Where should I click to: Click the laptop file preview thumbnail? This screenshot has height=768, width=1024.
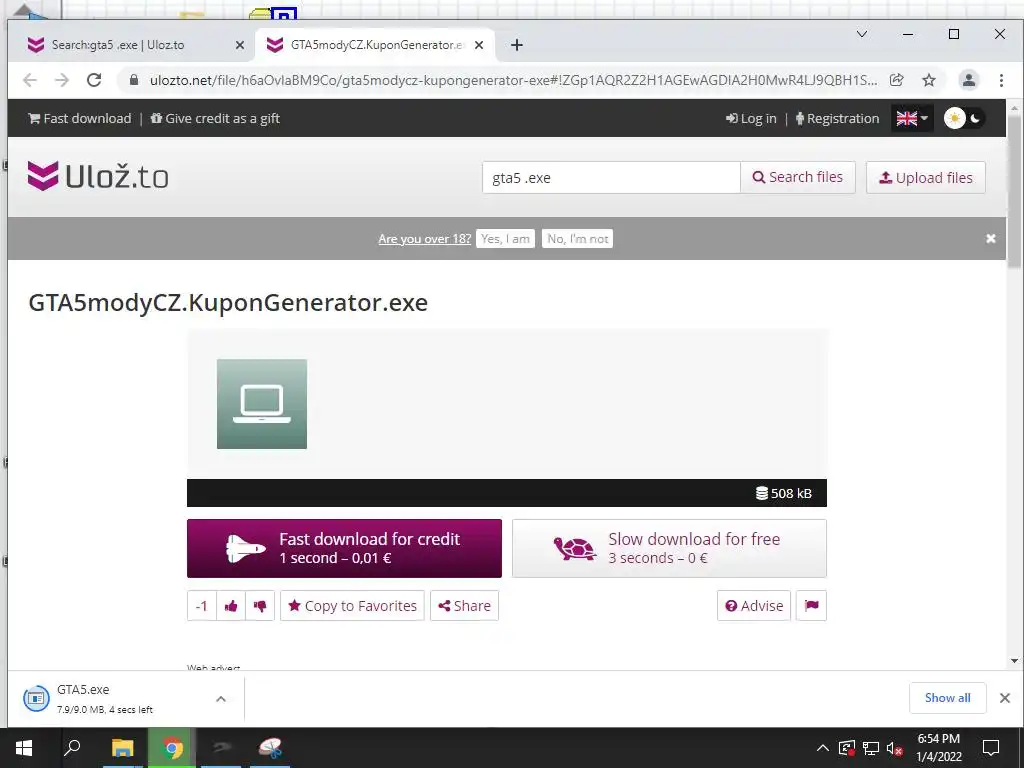click(x=262, y=404)
